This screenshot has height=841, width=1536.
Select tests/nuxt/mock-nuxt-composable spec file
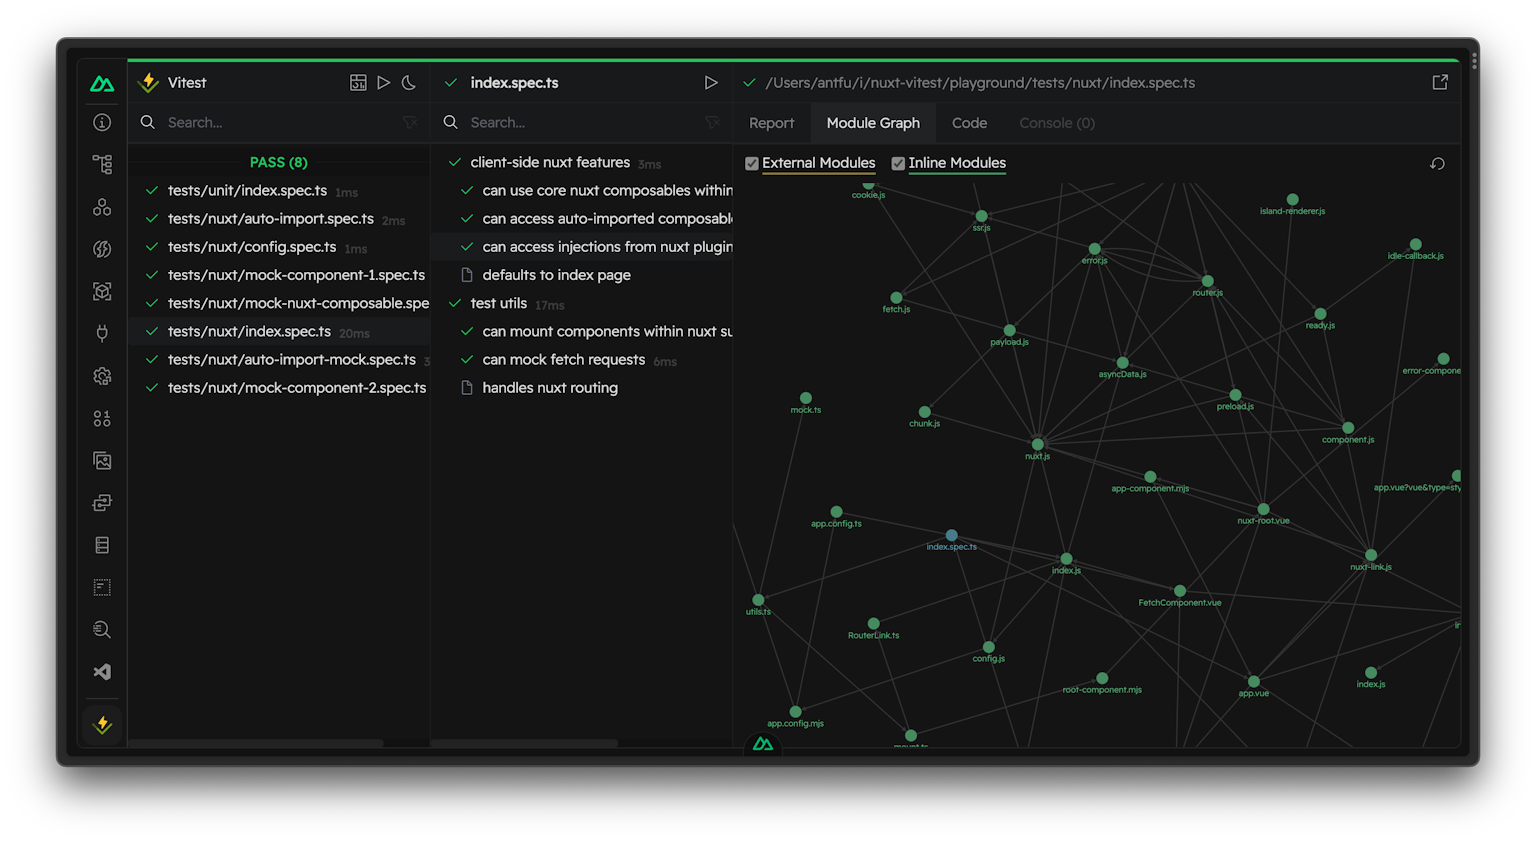(279, 303)
